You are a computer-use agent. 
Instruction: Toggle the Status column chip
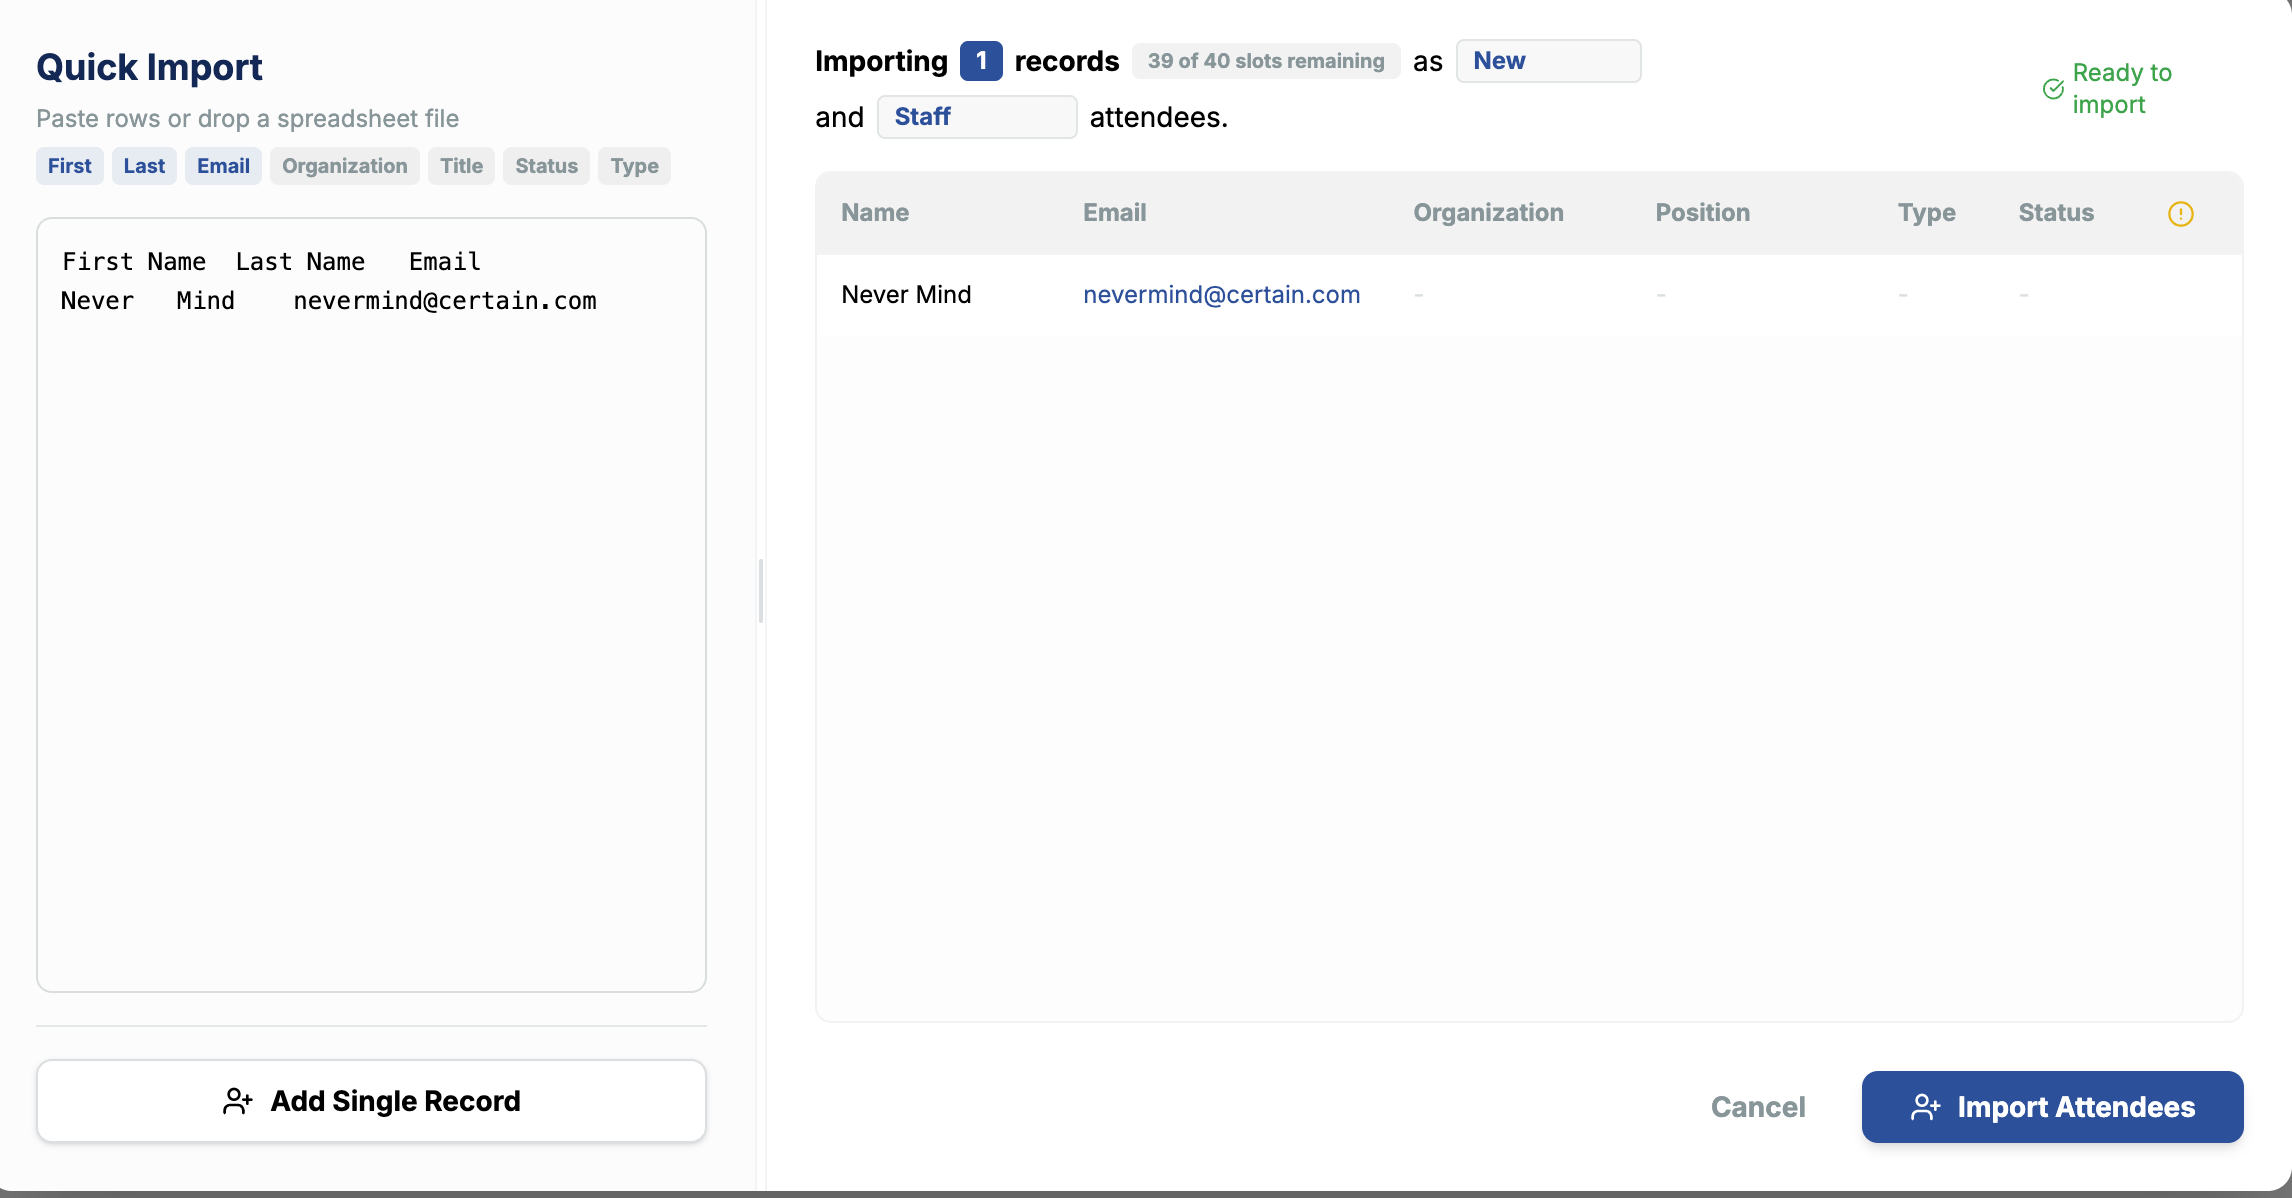click(546, 166)
